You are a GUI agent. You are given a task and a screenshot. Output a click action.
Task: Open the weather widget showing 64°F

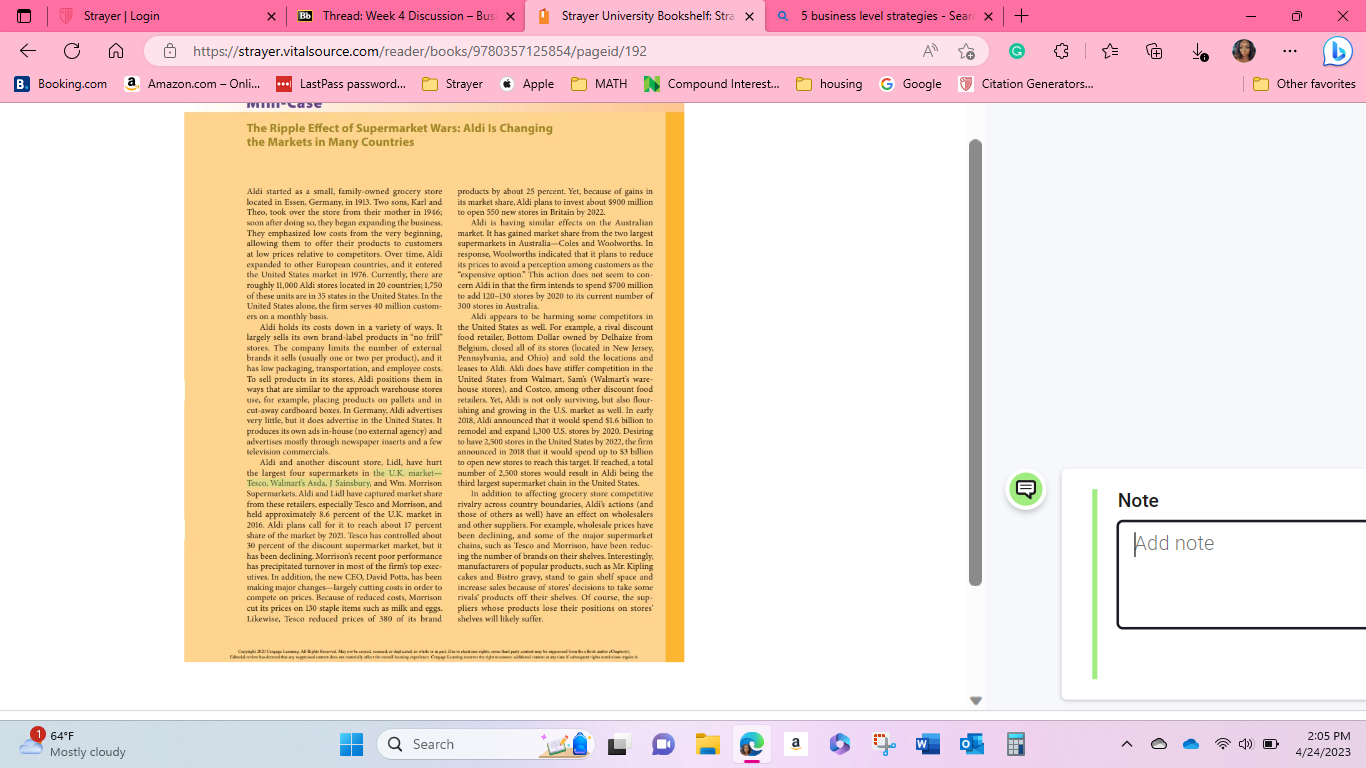point(73,744)
